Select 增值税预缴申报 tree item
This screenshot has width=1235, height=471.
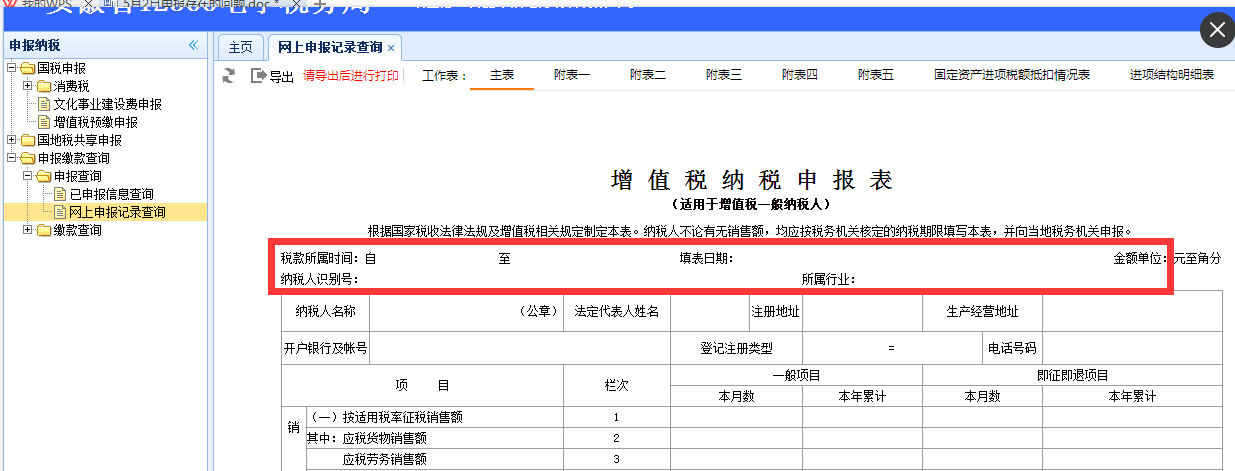coord(95,122)
